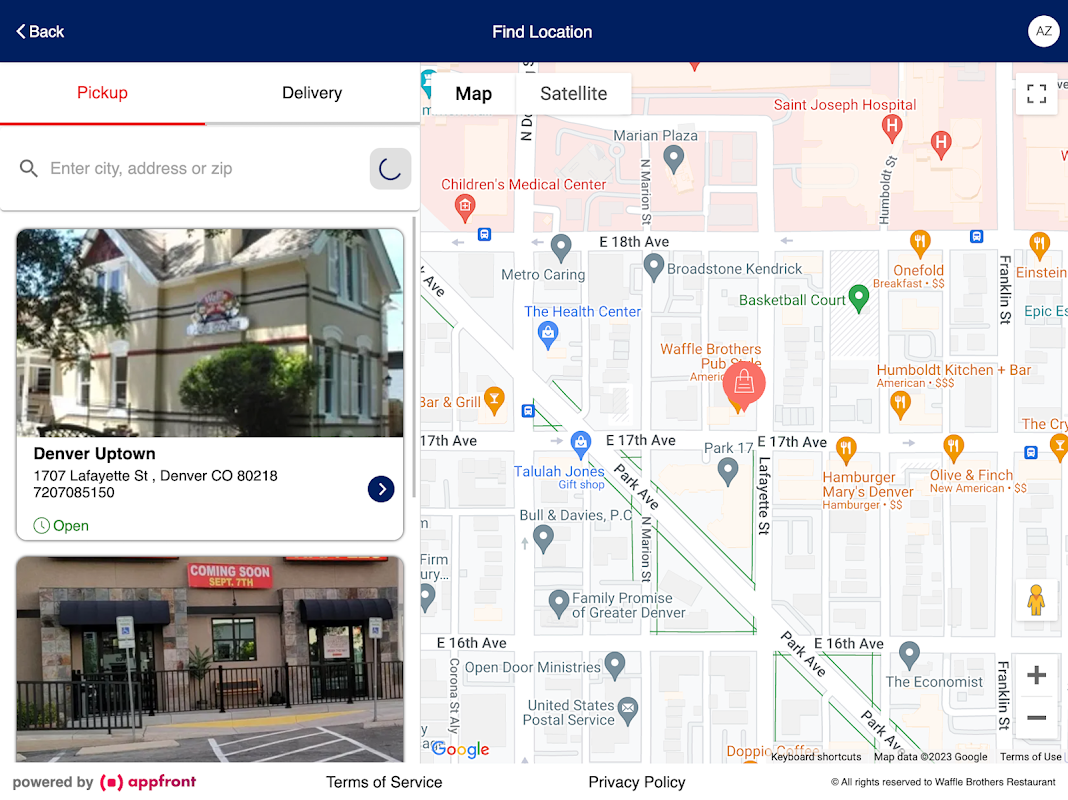Click the United States Postal Service pin
This screenshot has width=1068, height=800.
pyautogui.click(x=628, y=711)
